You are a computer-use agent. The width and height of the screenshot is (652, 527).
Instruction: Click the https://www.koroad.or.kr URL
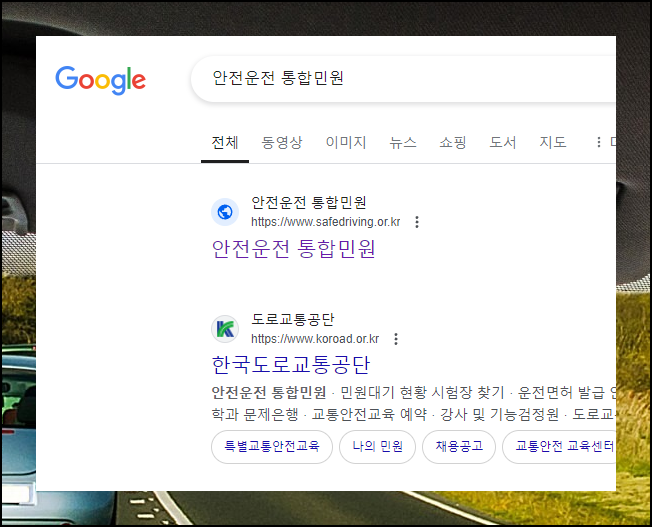(315, 339)
